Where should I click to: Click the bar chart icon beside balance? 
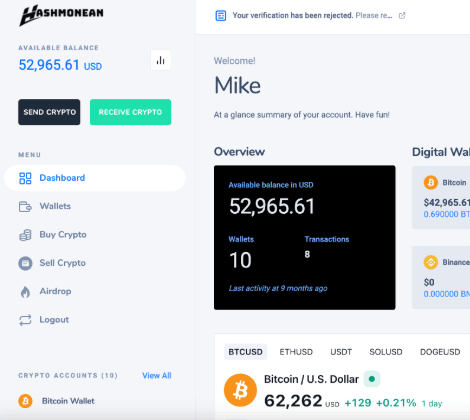pos(161,60)
